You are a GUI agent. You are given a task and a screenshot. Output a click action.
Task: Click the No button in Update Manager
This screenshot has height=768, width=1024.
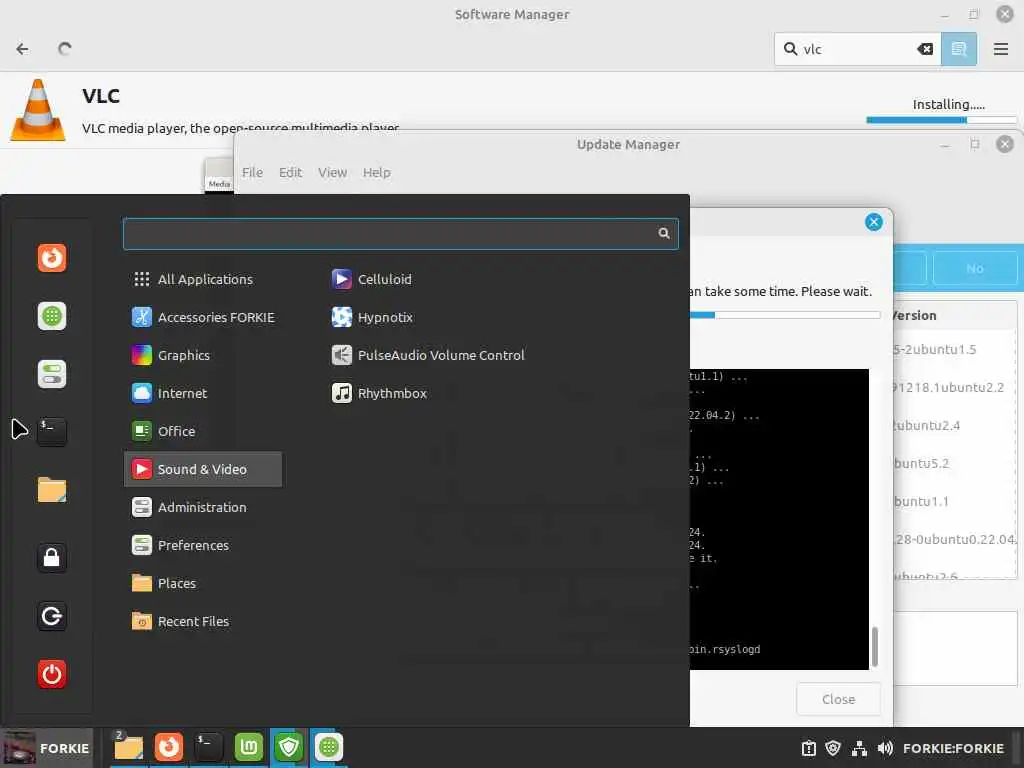(974, 268)
